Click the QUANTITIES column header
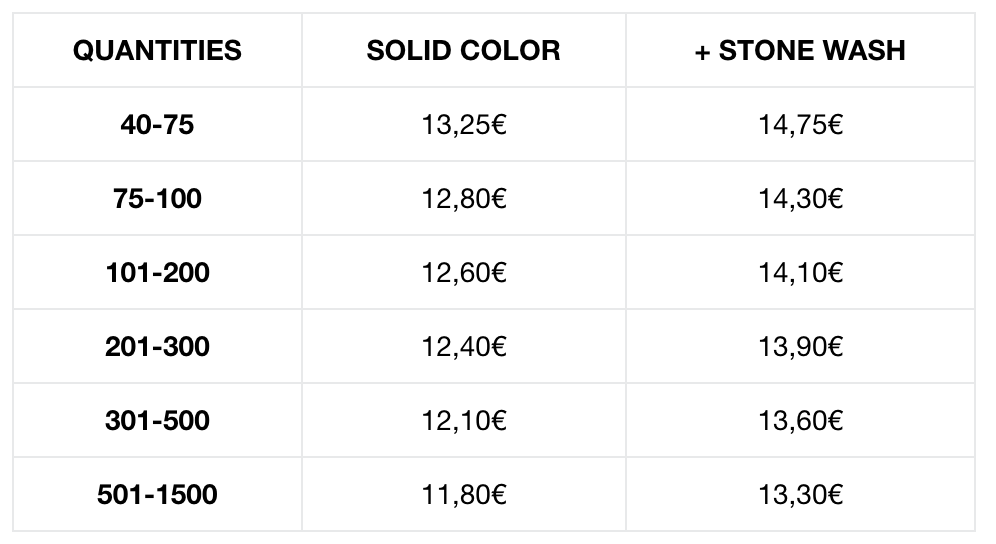The image size is (996, 544). pyautogui.click(x=158, y=50)
